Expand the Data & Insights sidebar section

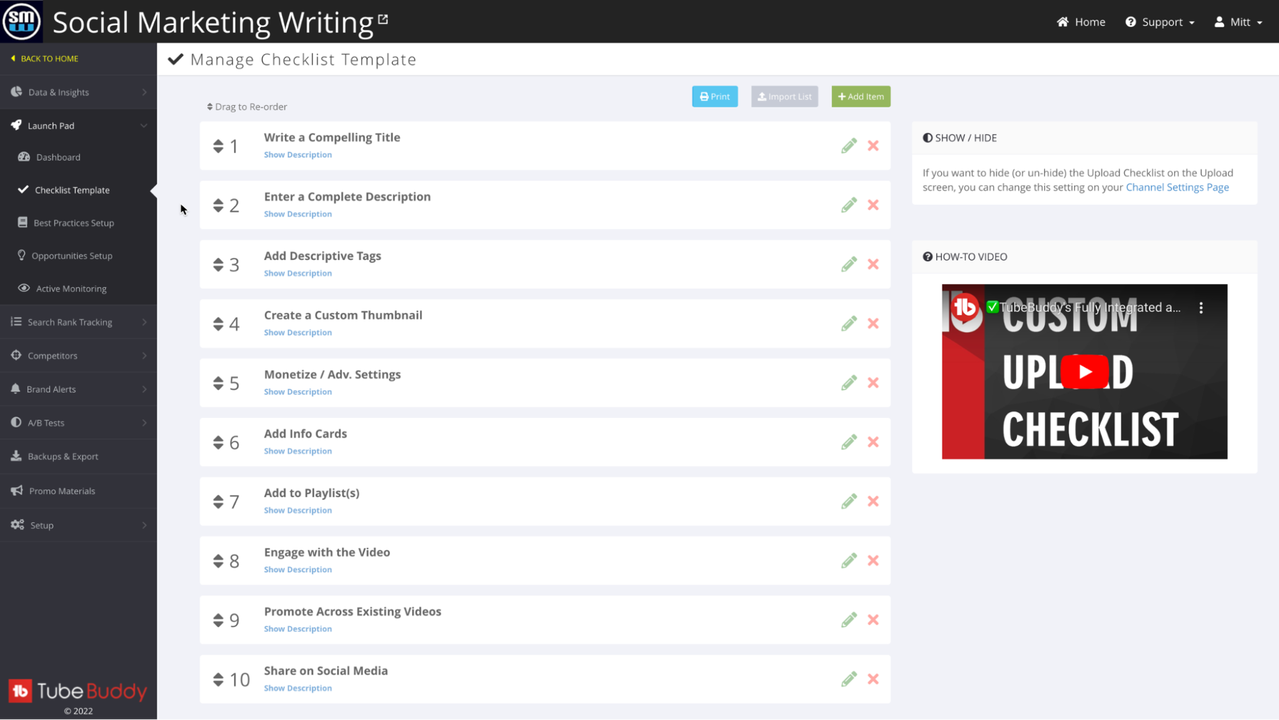click(78, 92)
